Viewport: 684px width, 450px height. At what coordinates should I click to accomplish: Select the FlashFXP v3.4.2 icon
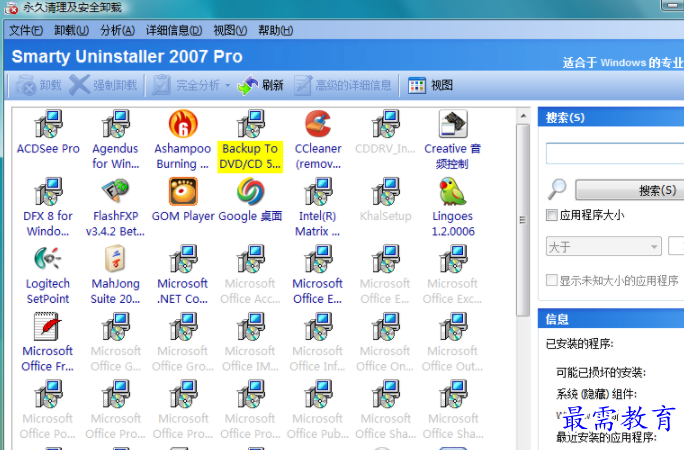(116, 192)
